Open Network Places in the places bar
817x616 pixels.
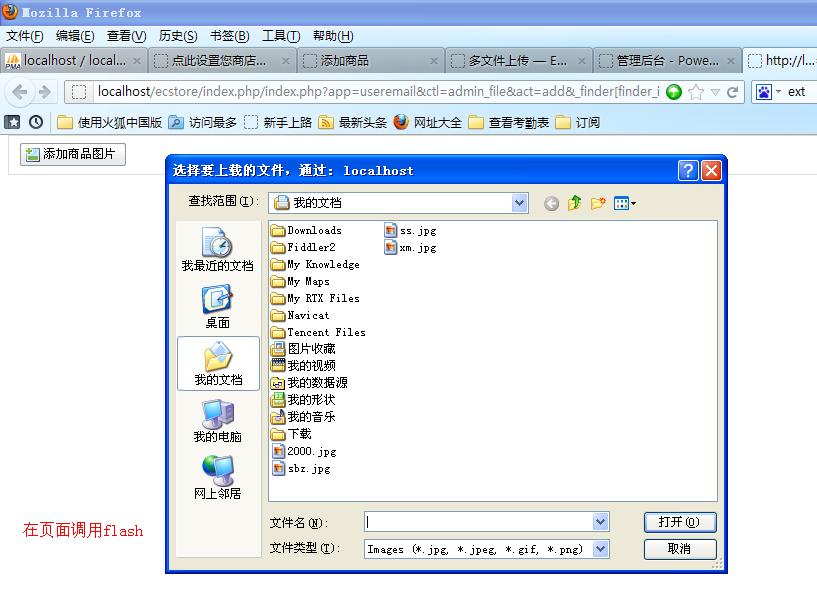(x=217, y=477)
